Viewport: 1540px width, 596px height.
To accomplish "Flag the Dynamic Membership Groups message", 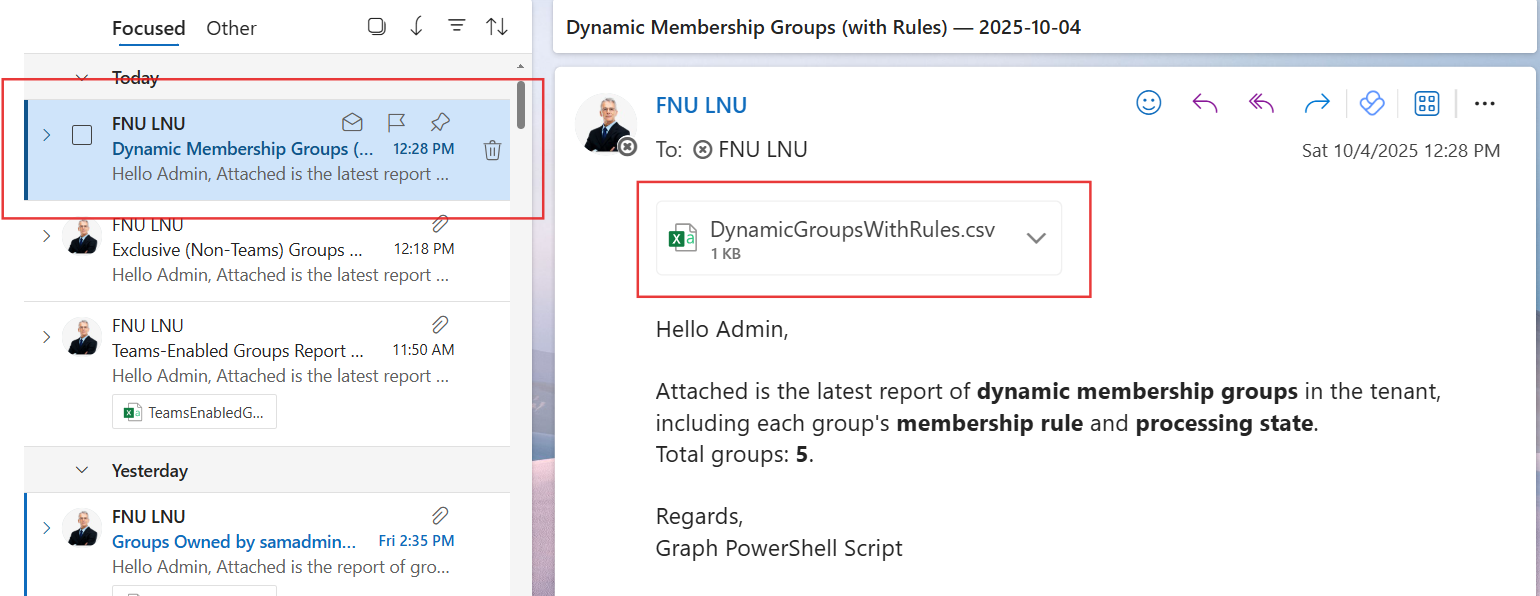I will tap(396, 123).
